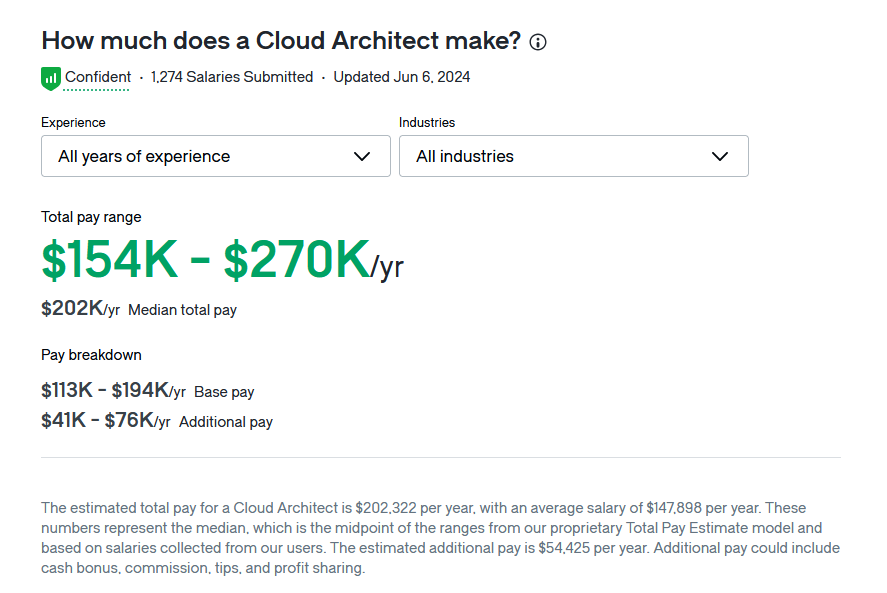Click the "How much does a Cloud Architect make?" heading
Screen dimensions: 887x593
pos(281,41)
